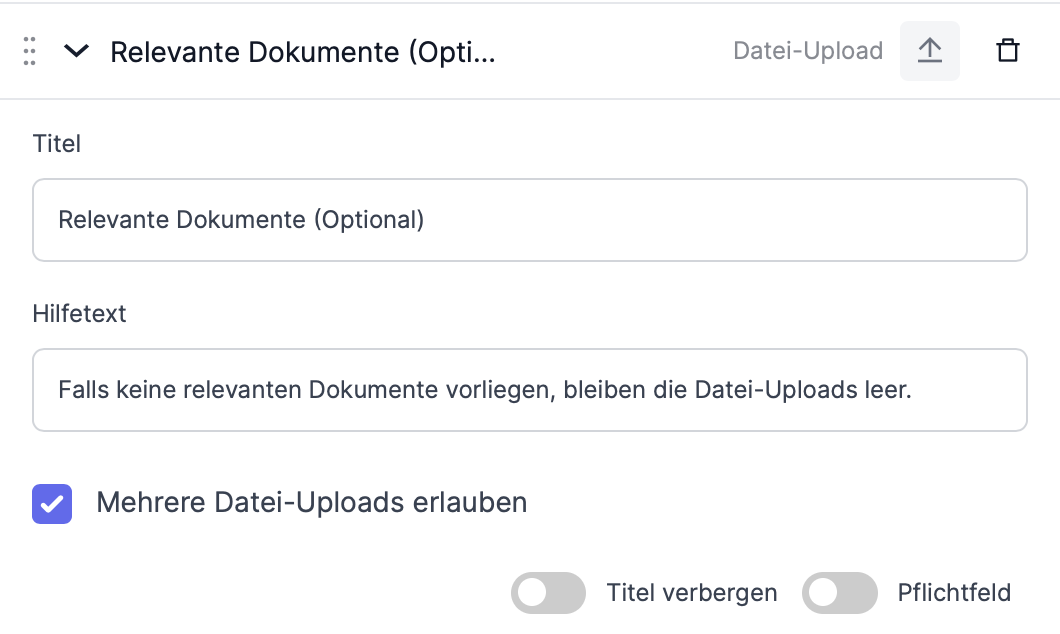
Task: Delete the field using the trash icon
Action: [x=1007, y=51]
